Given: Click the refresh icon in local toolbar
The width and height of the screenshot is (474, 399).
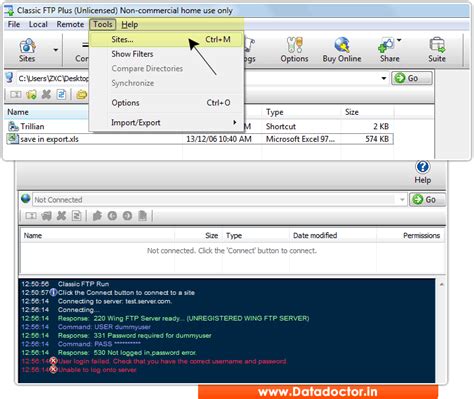Looking at the screenshot, I should [x=61, y=95].
